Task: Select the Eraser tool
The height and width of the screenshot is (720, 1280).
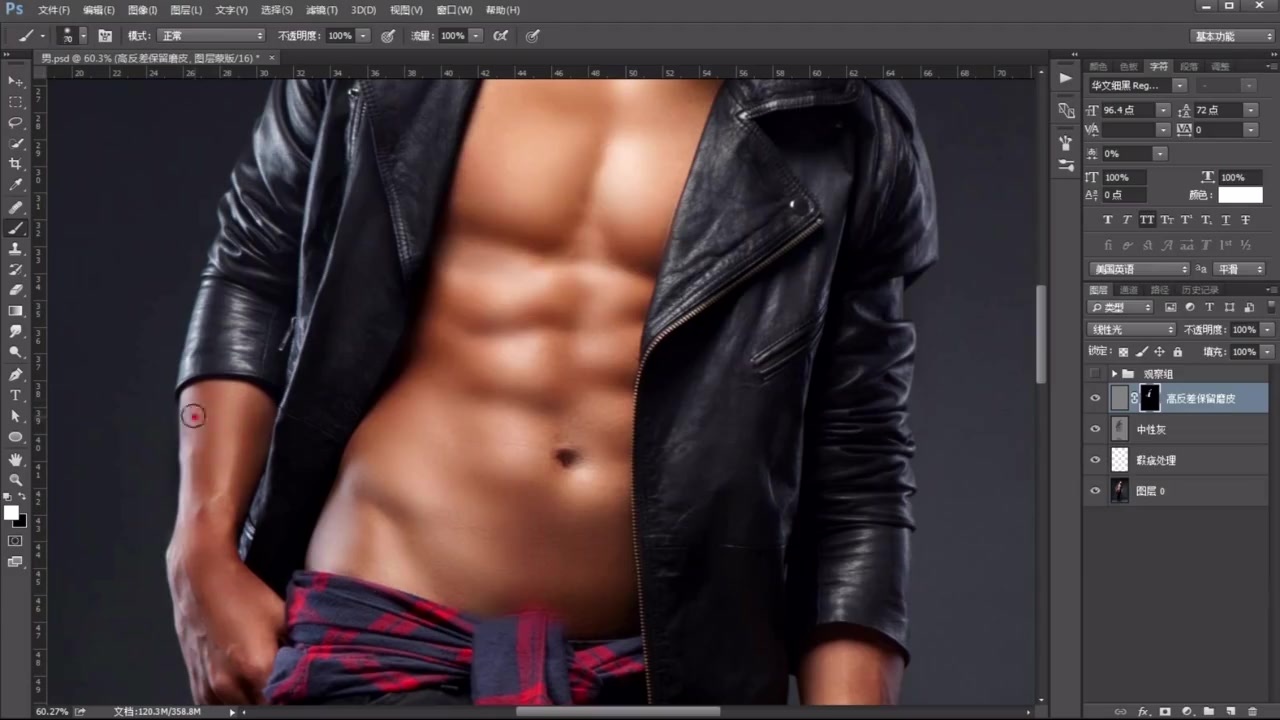Action: click(x=16, y=290)
